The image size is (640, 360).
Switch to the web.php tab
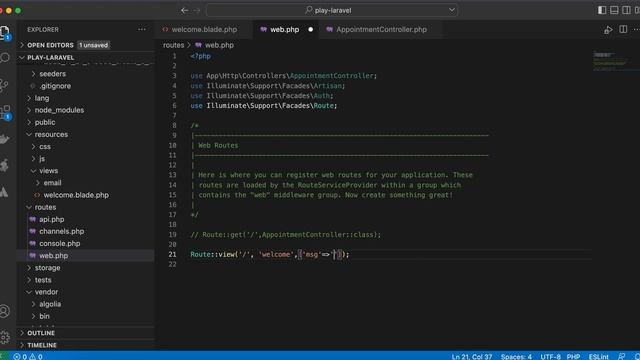pyautogui.click(x=284, y=29)
